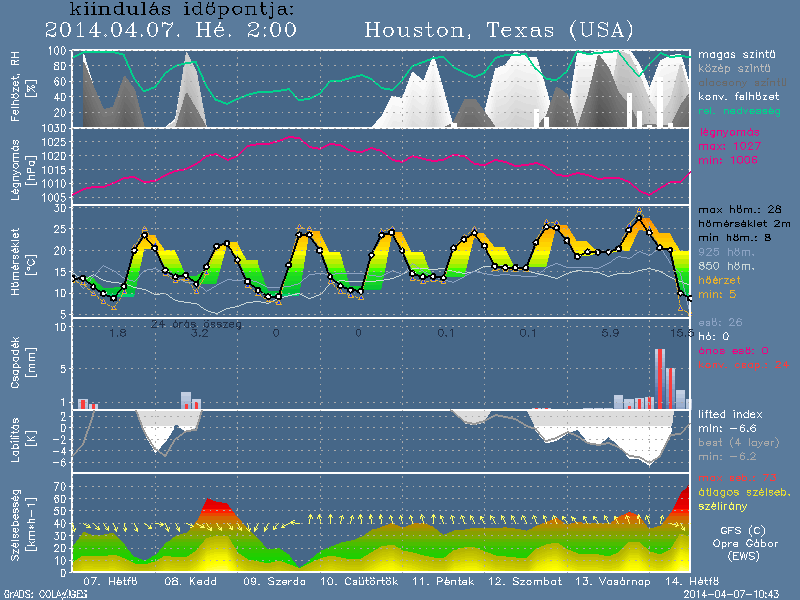Click the 'GFS (C)' model credit text
This screenshot has width=800, height=600.
[742, 532]
